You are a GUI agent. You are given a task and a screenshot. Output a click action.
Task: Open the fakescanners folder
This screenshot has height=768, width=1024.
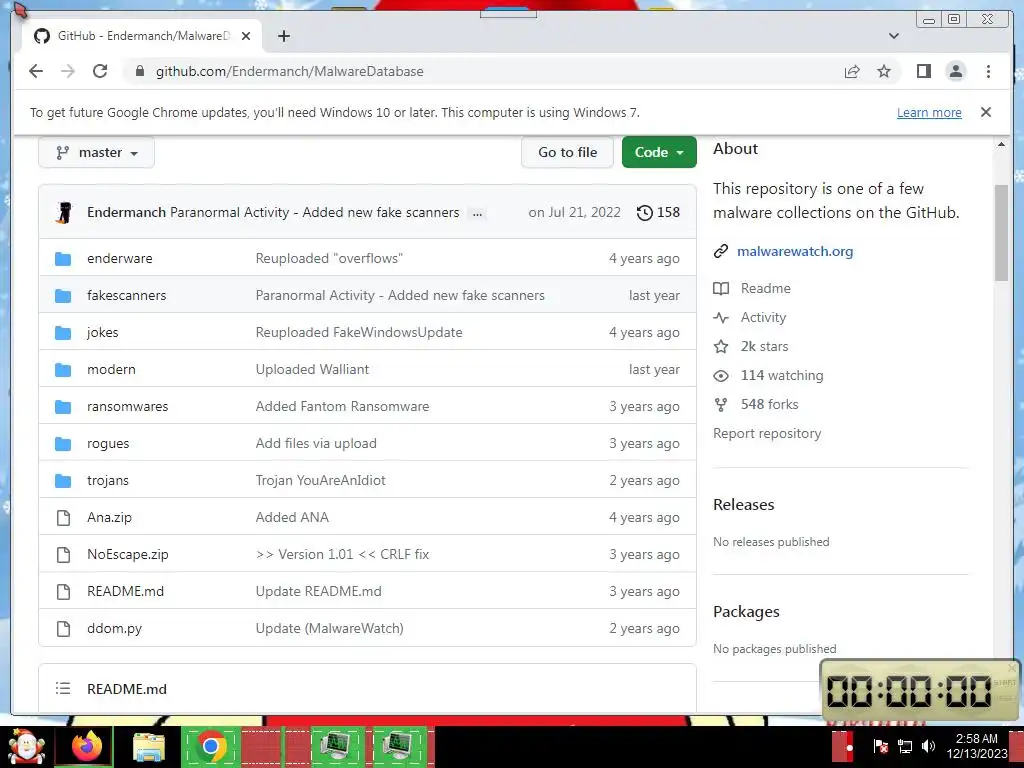click(x=127, y=295)
